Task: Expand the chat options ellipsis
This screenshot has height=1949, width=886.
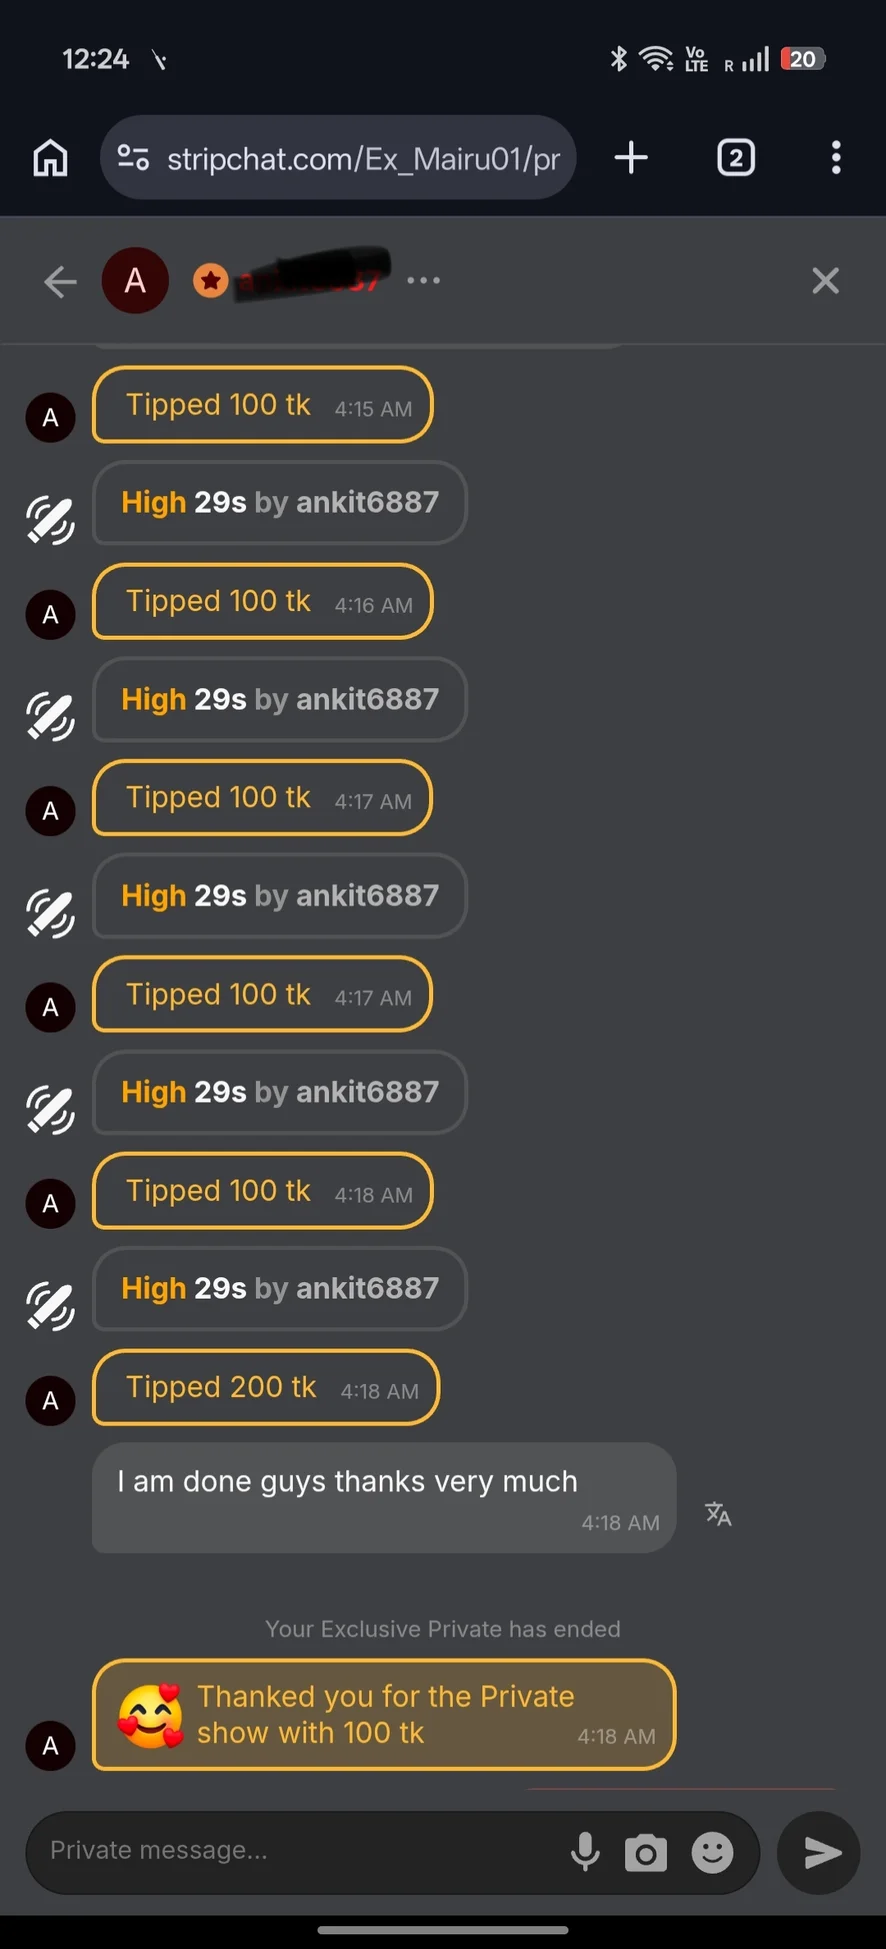Action: coord(423,281)
